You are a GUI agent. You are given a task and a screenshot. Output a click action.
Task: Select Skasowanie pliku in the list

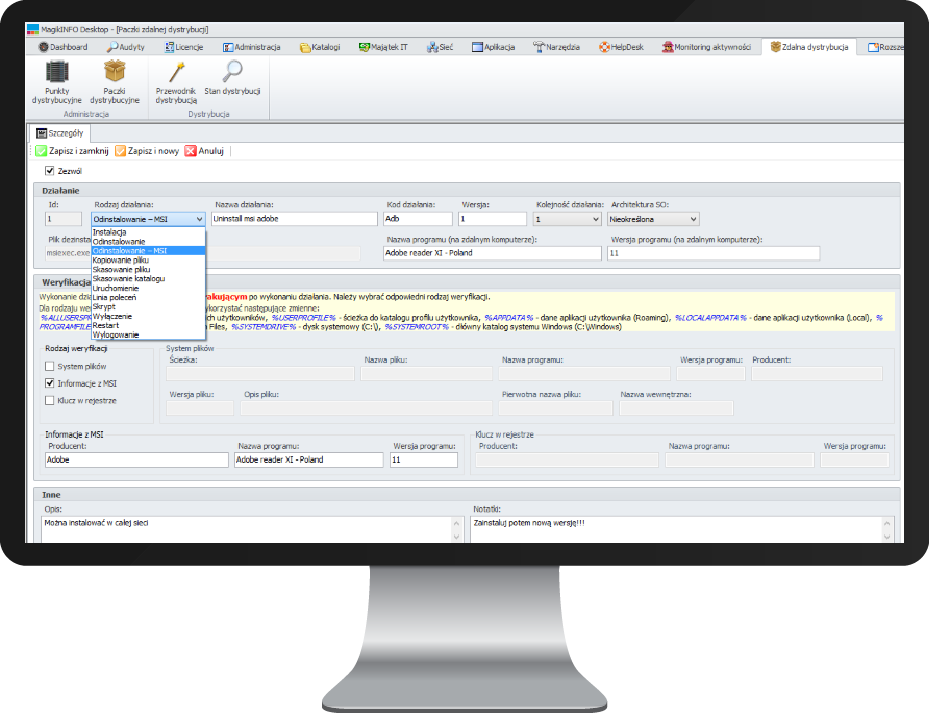[x=148, y=270]
